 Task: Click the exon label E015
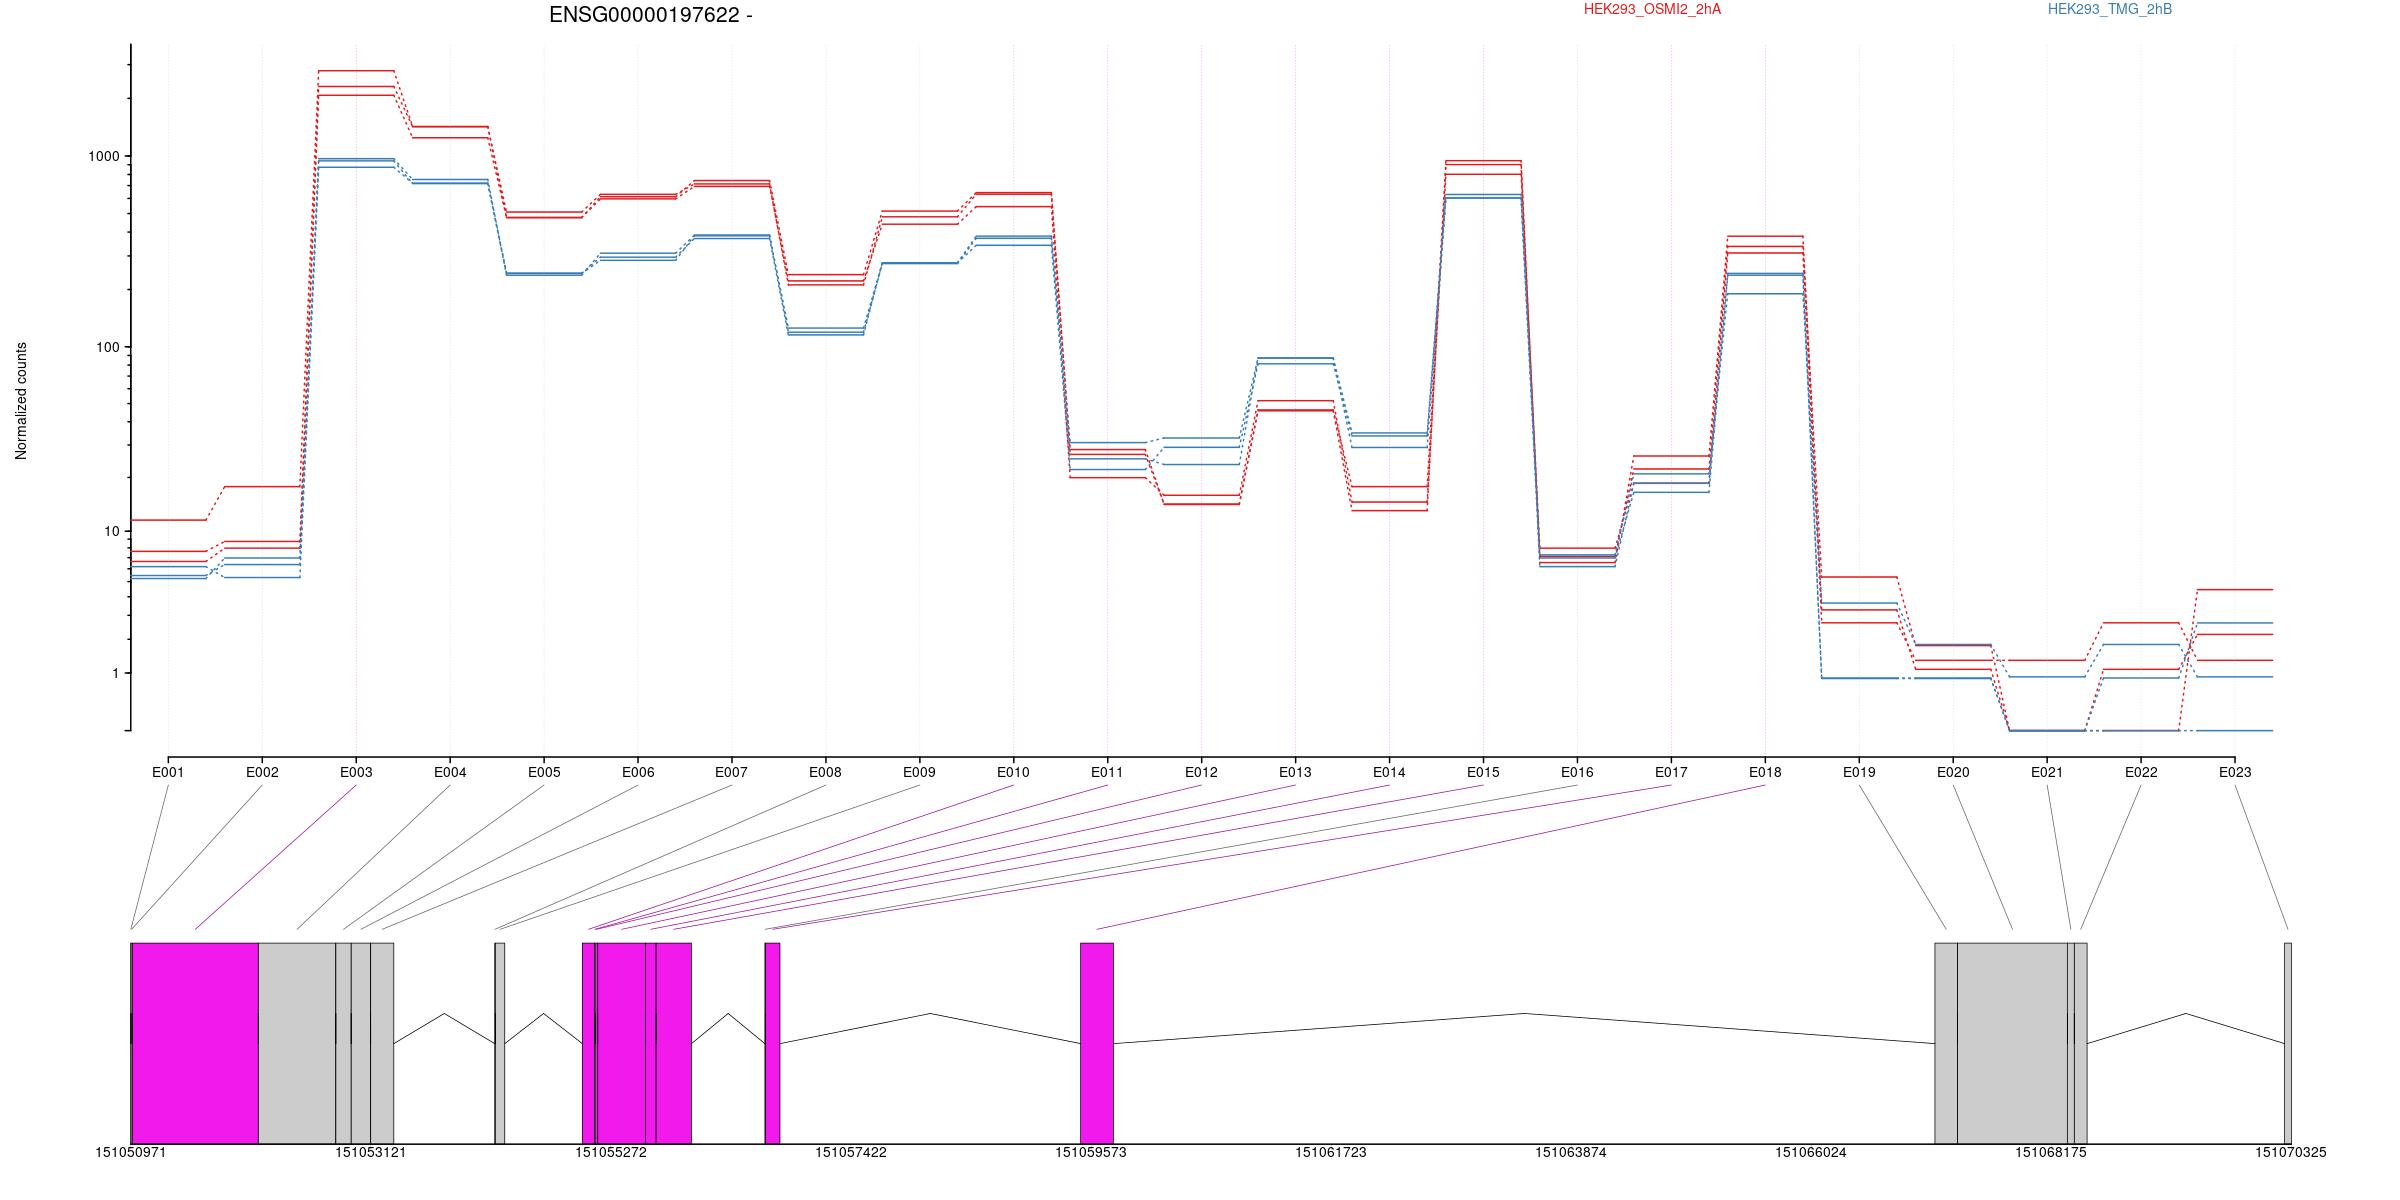(1483, 772)
